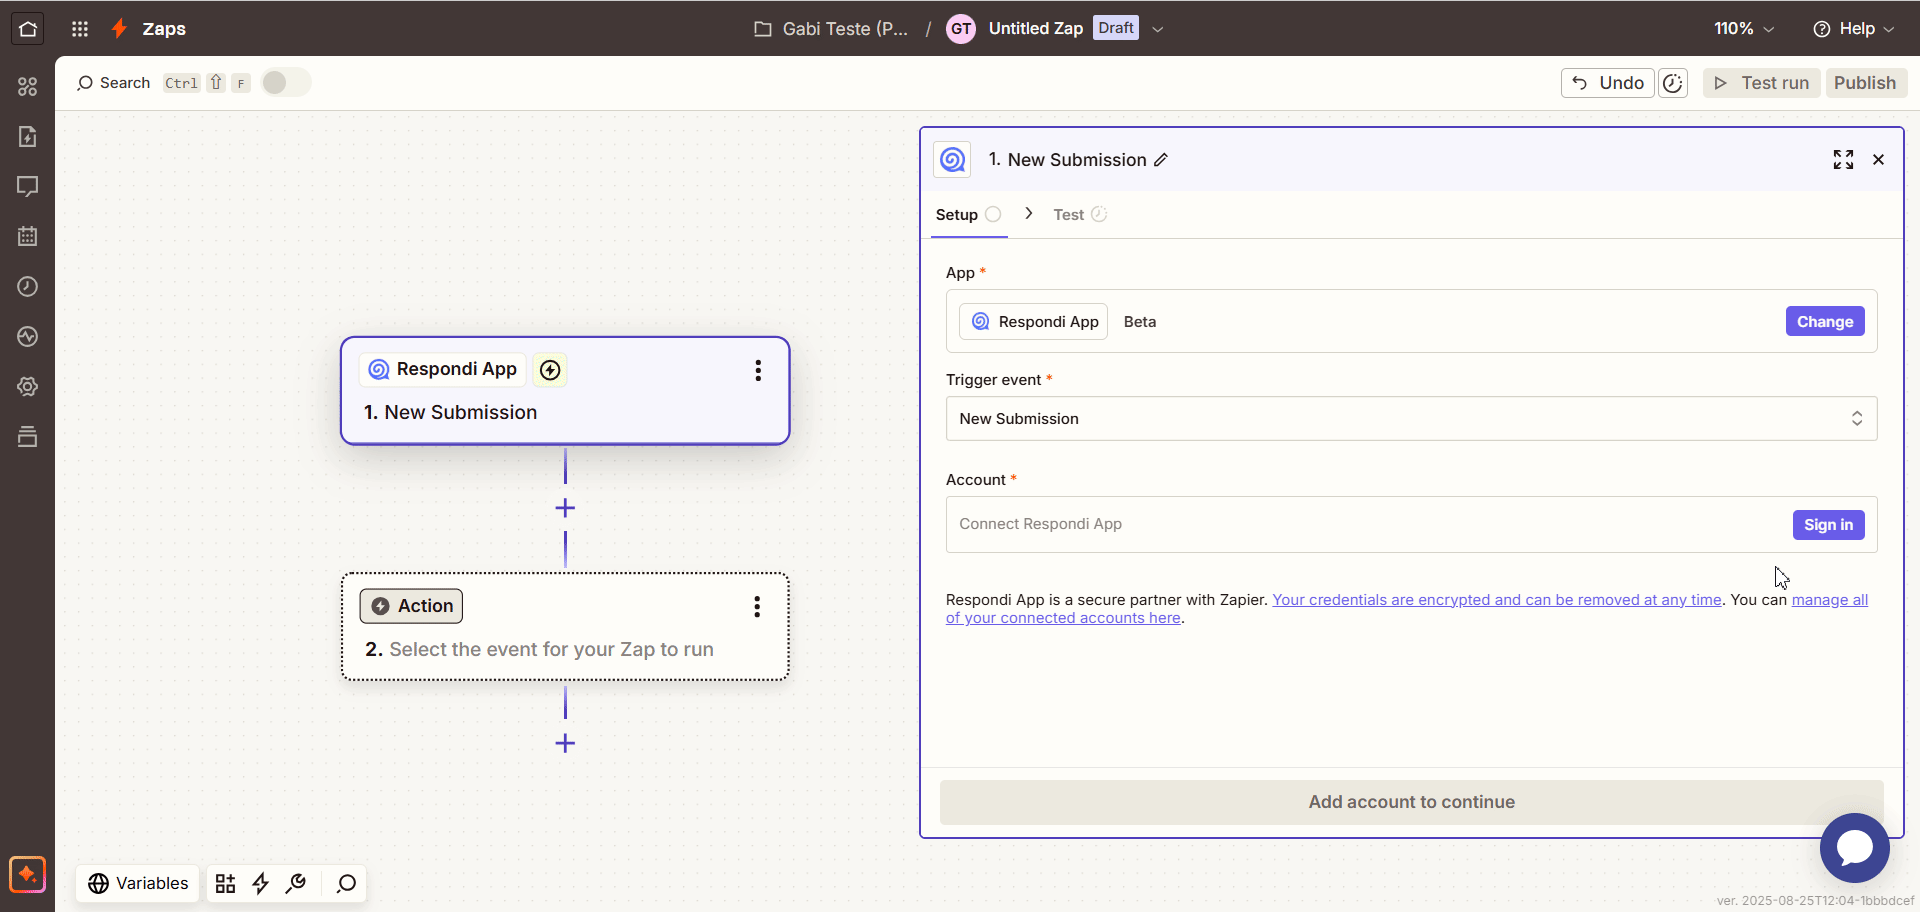Add step between trigger and action

pos(565,508)
